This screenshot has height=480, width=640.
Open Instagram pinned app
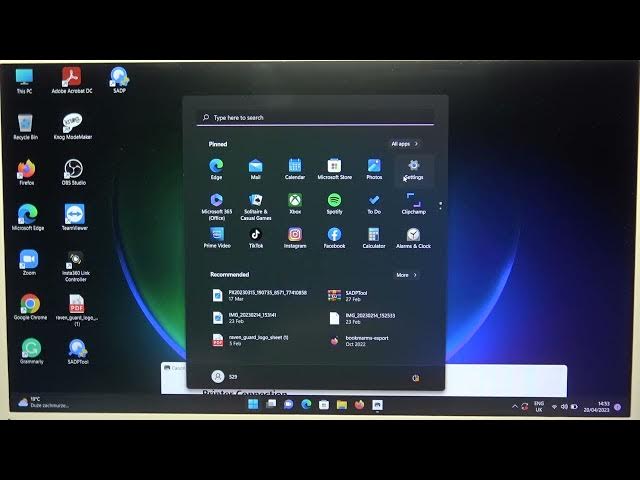click(x=295, y=238)
